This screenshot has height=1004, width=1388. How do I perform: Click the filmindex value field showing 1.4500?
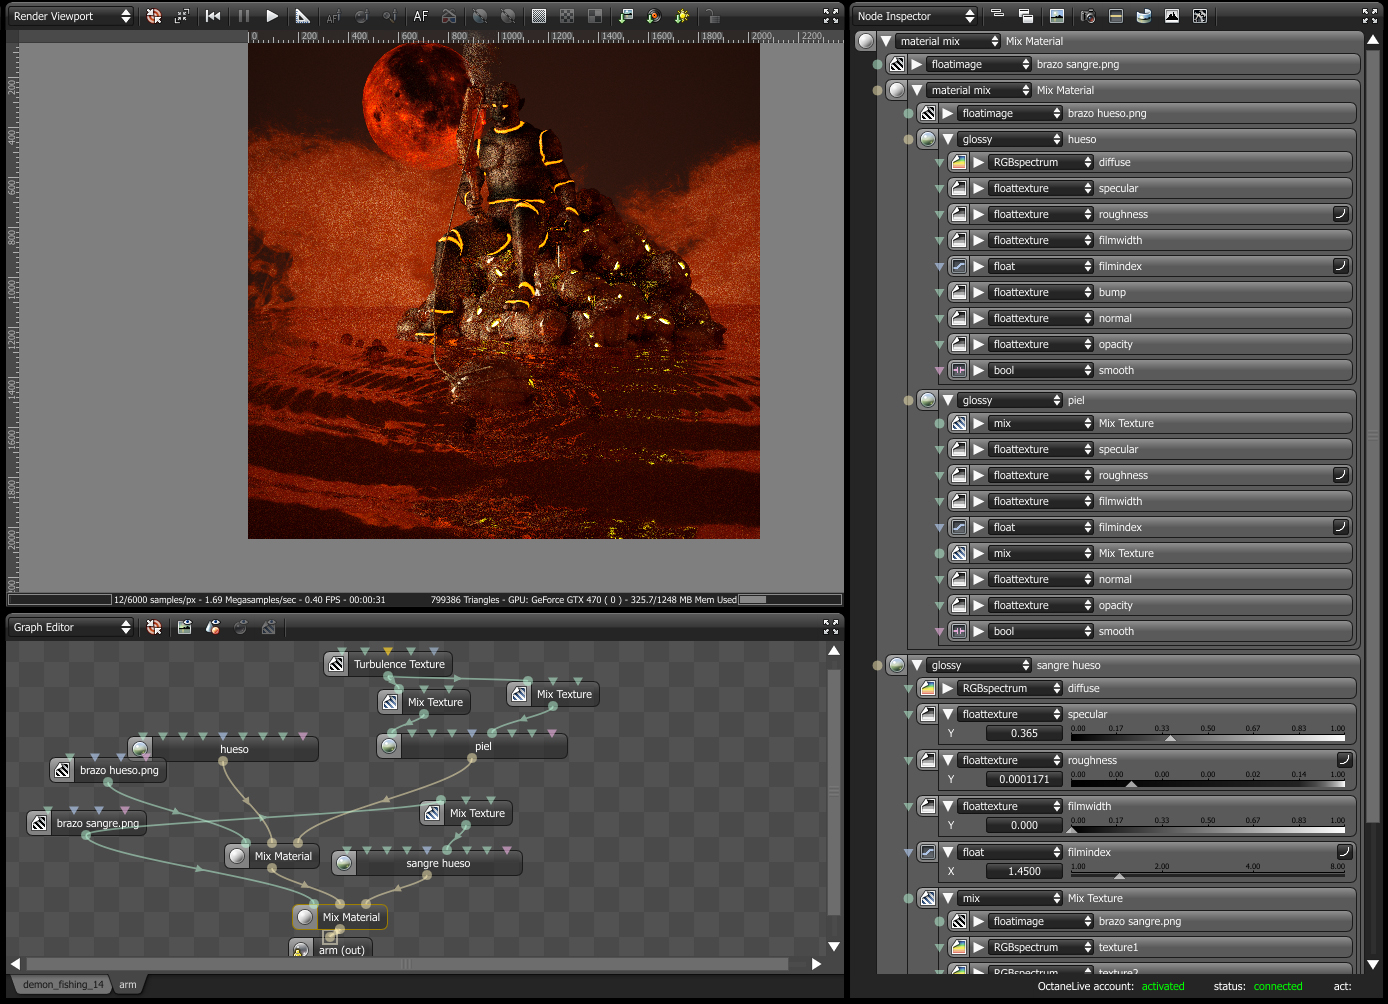tap(1024, 871)
